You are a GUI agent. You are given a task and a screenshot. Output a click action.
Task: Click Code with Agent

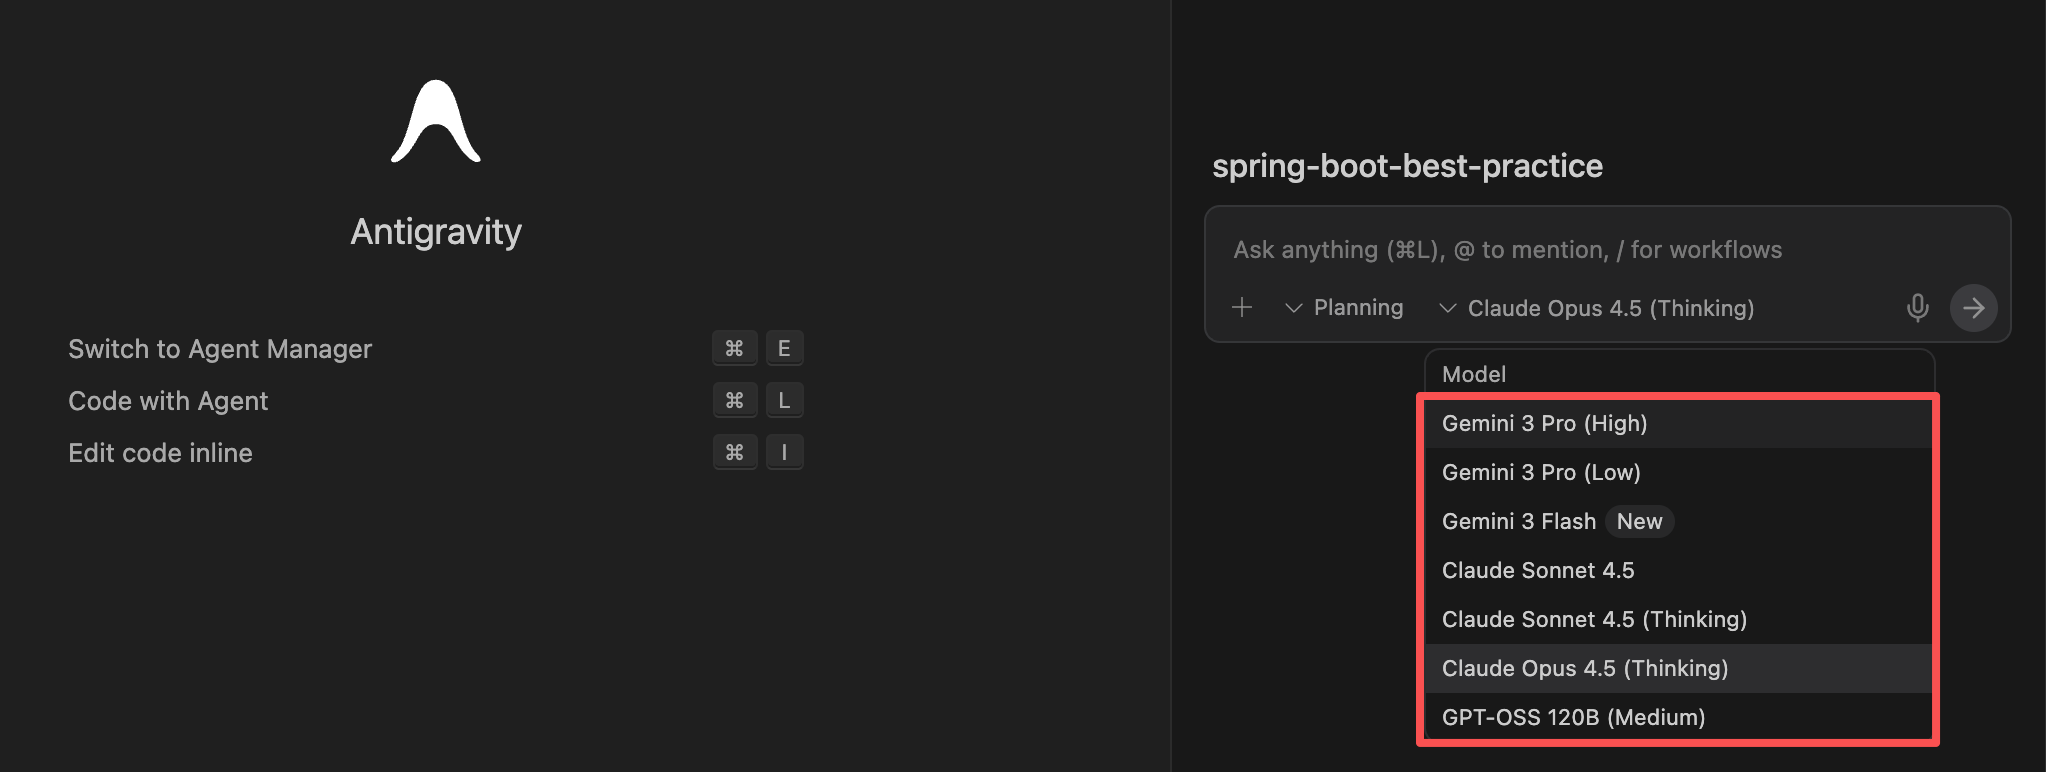(x=168, y=401)
